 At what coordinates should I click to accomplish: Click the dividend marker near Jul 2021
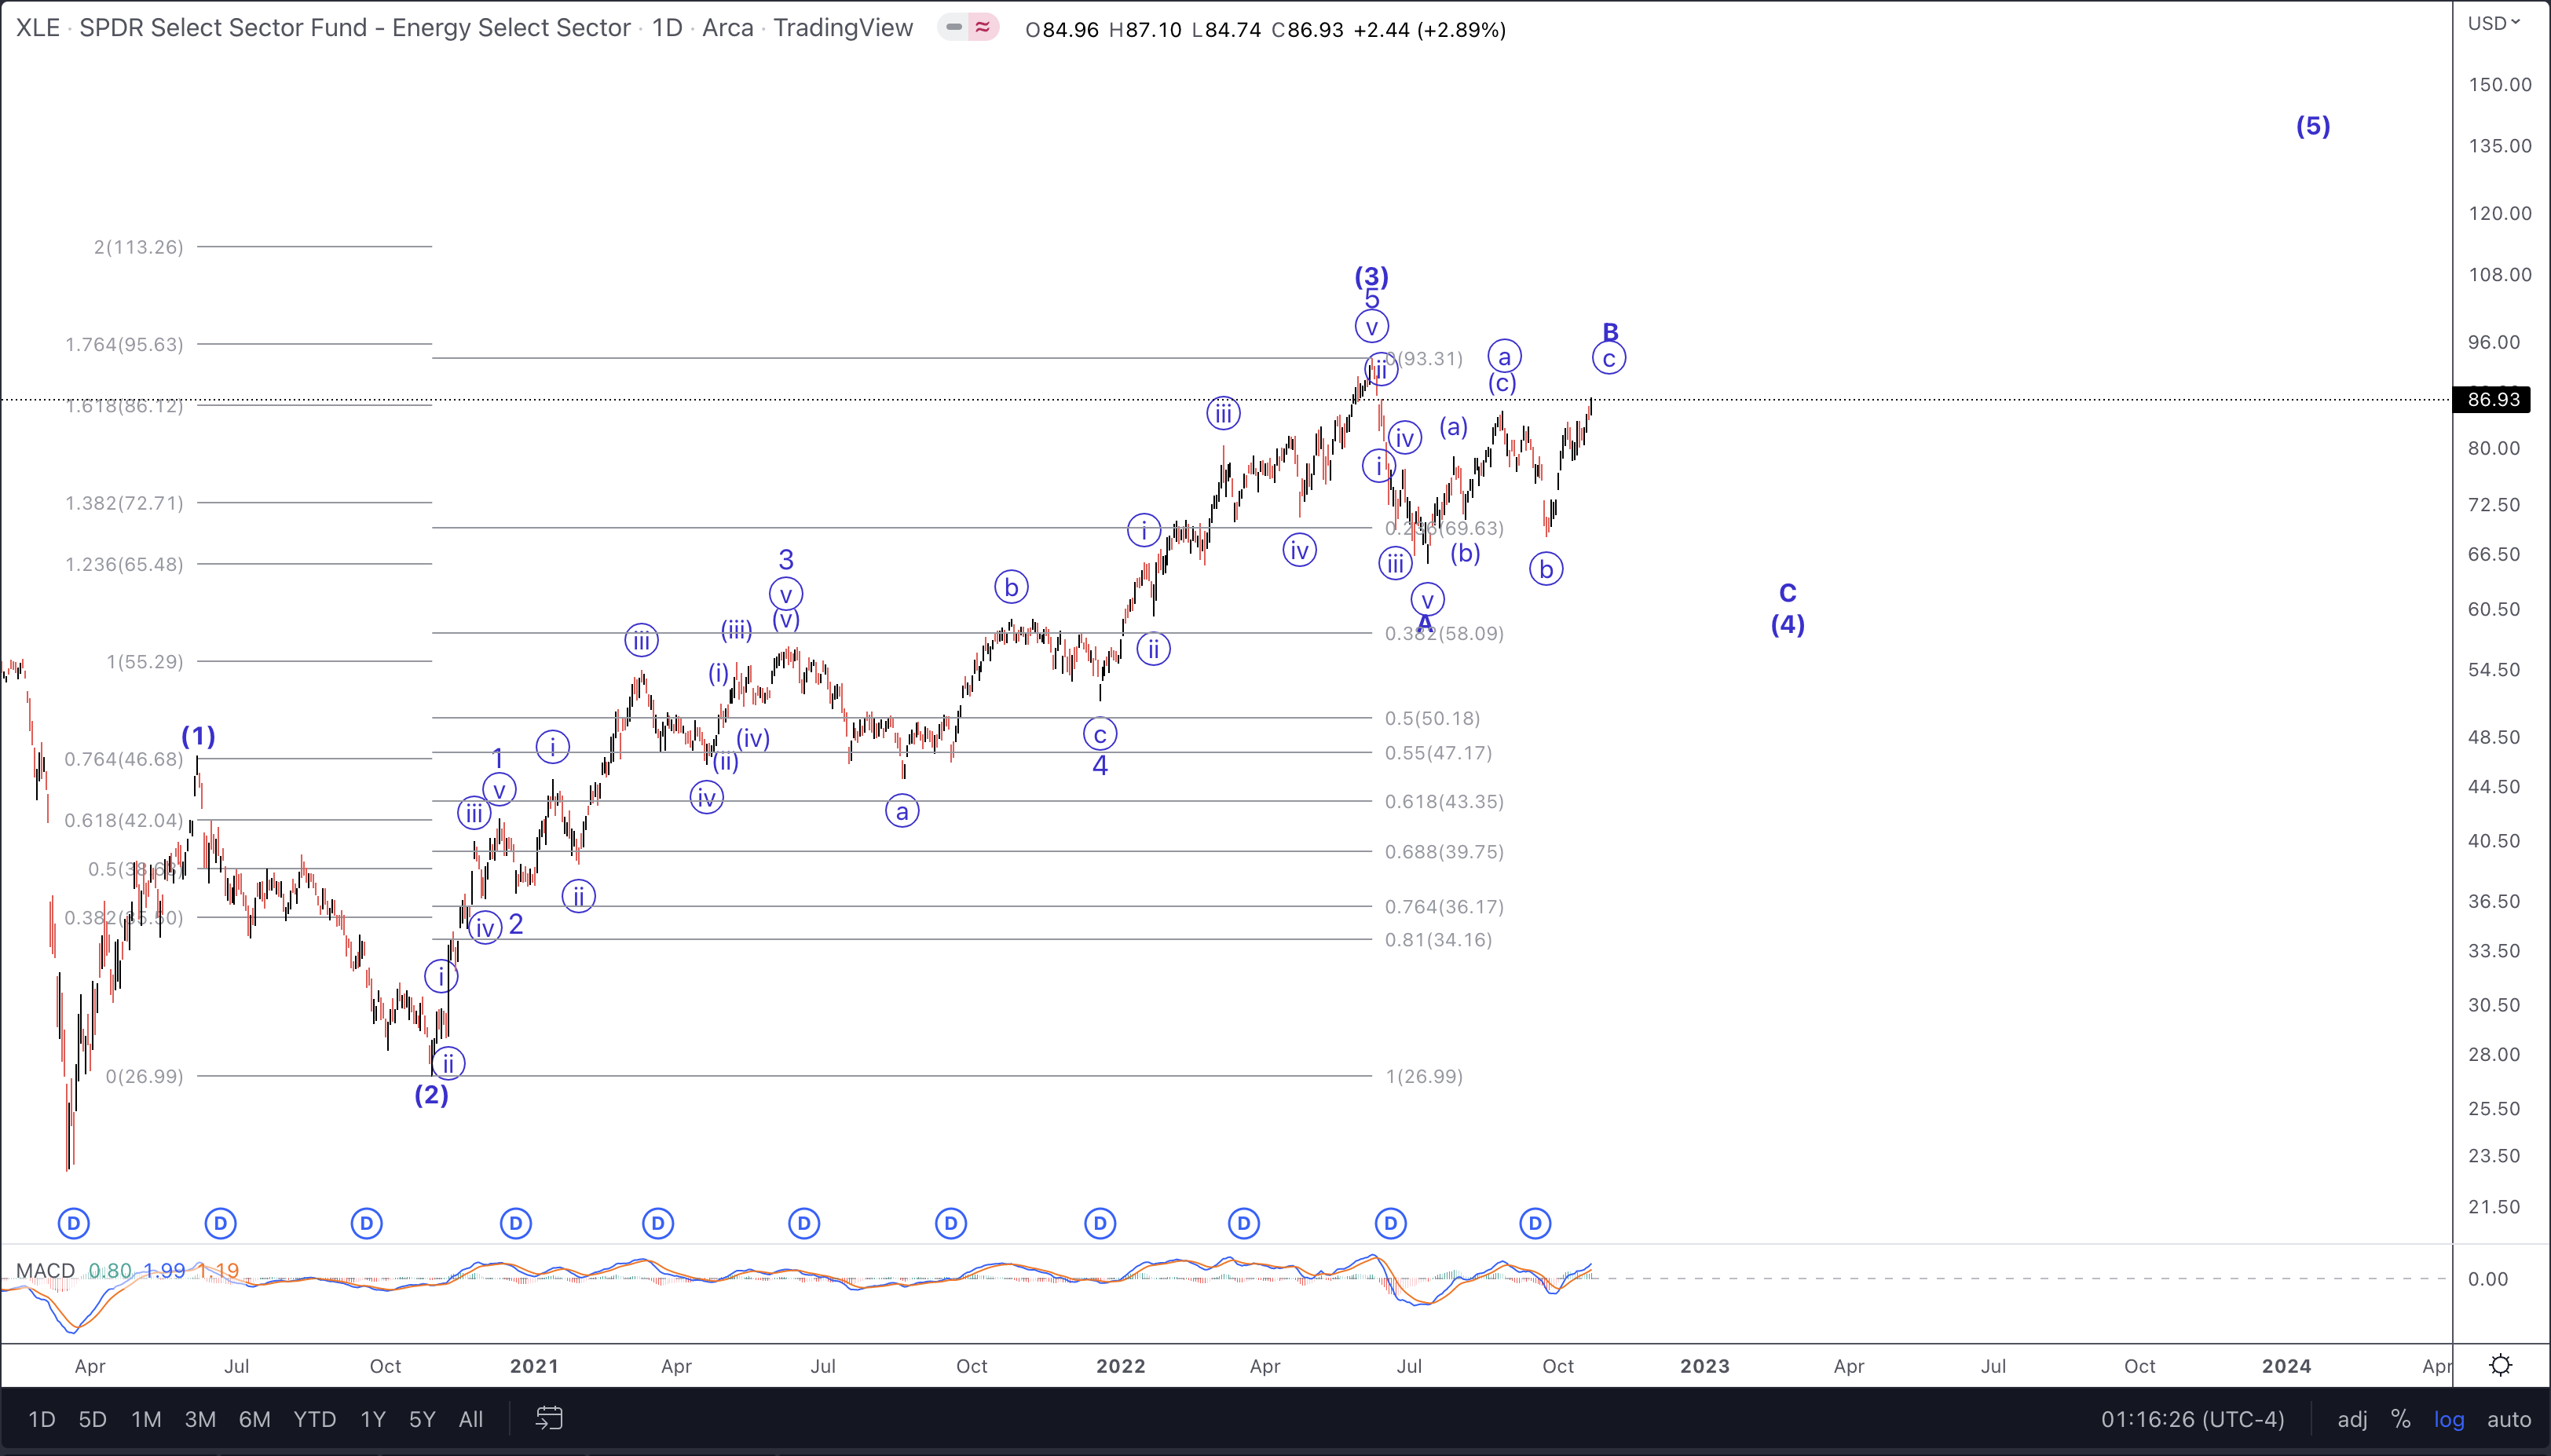click(x=804, y=1223)
